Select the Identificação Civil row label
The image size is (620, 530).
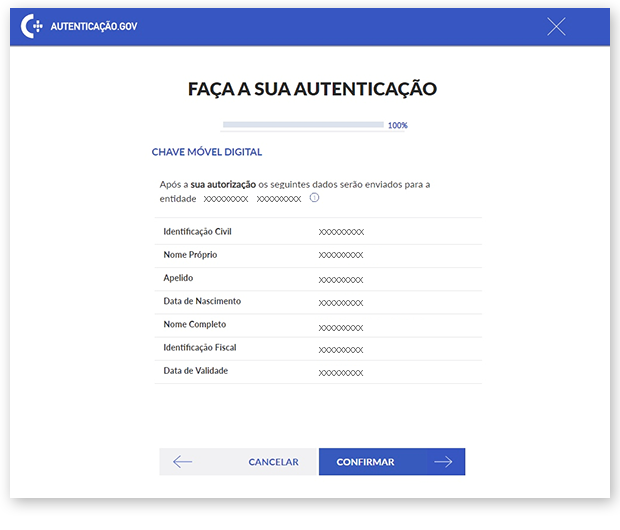(198, 231)
